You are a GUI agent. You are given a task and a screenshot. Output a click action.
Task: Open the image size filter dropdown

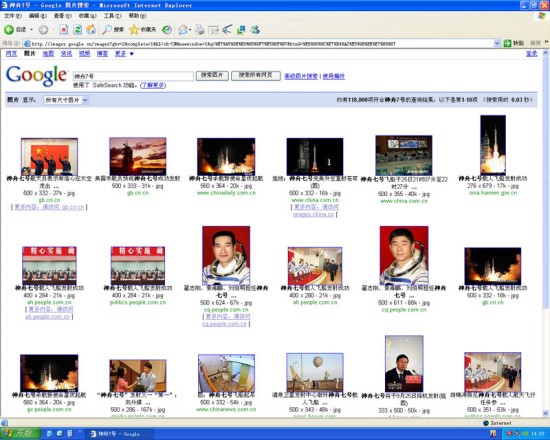click(66, 100)
